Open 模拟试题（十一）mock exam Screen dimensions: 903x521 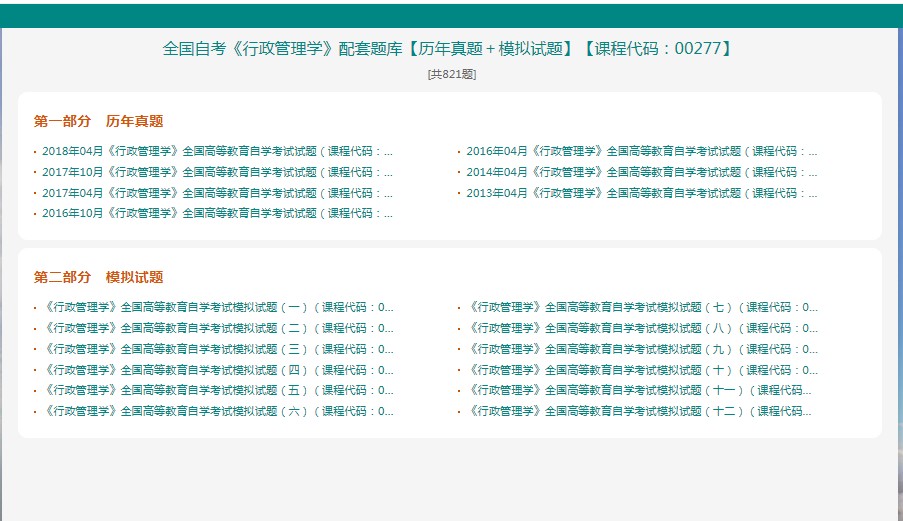(x=640, y=390)
